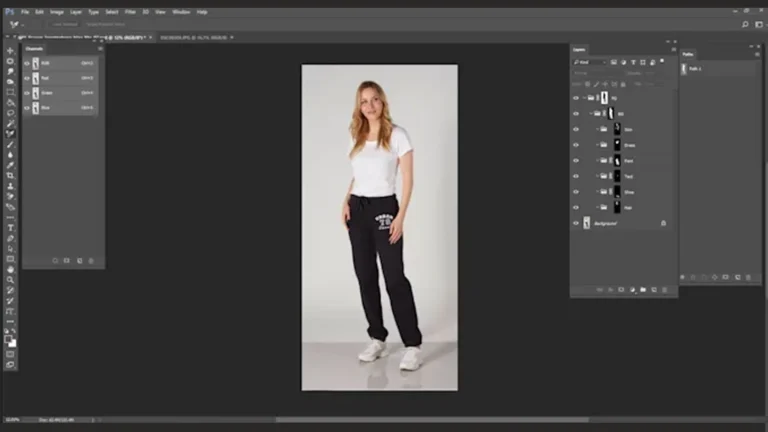Select the Zoom tool

click(10, 279)
